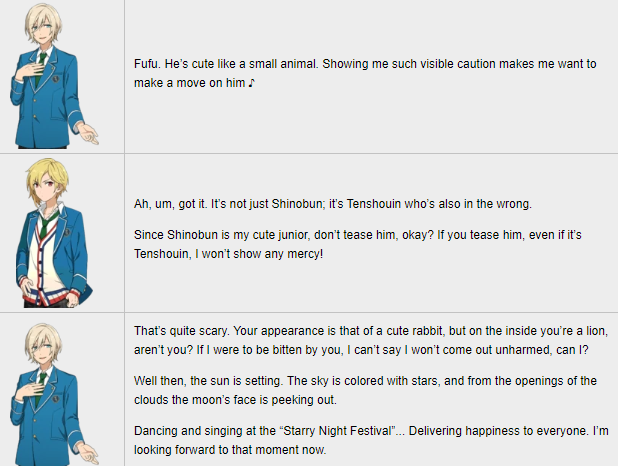
Task: Click the paragraph beginning "Since Shinobun is my cute junior"
Action: [x=357, y=244]
